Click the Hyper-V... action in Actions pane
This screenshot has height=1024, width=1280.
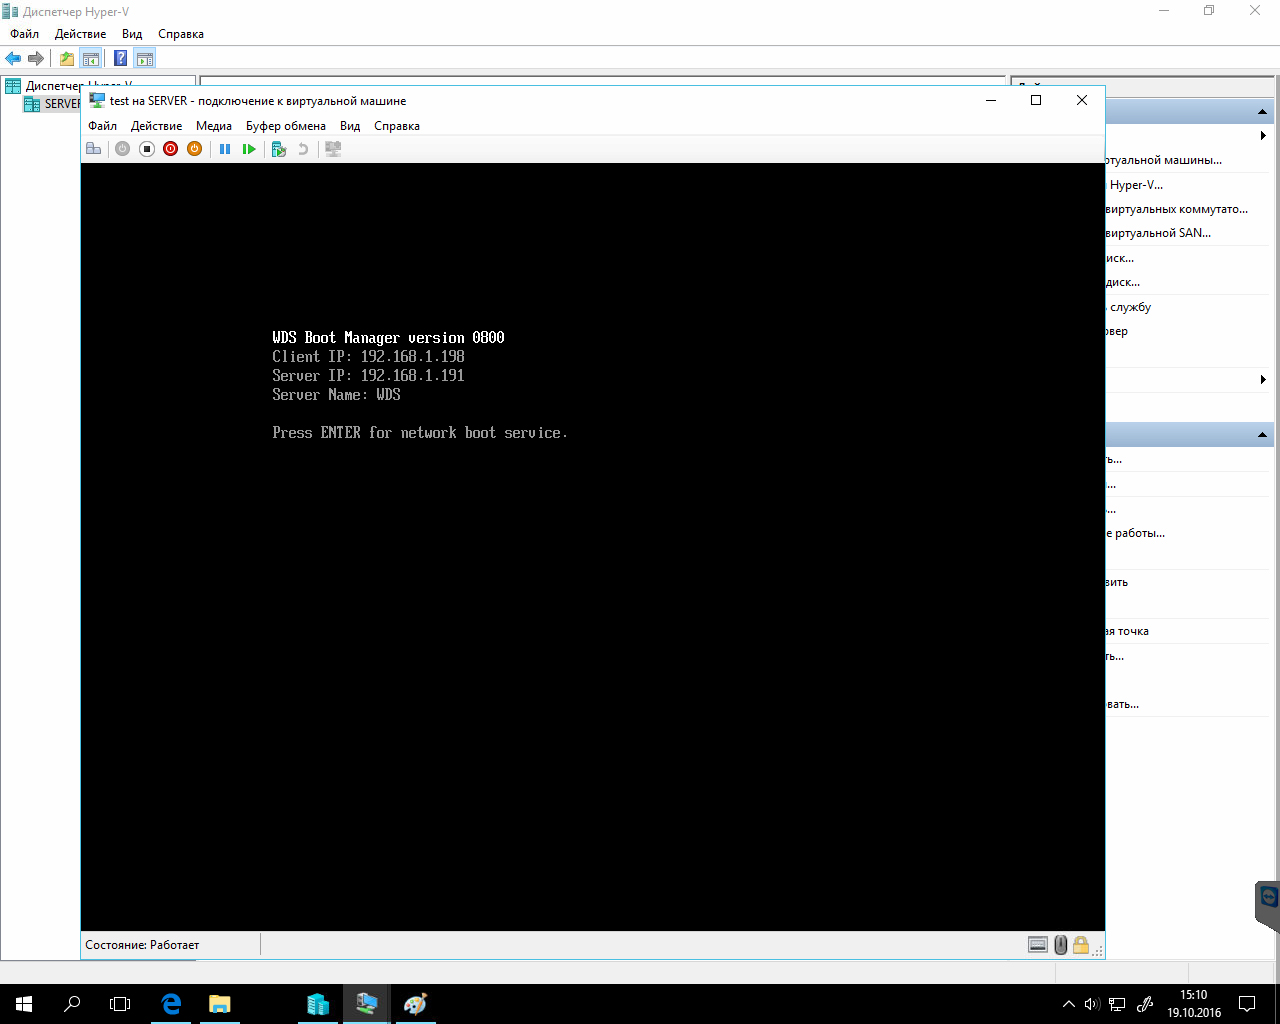click(x=1136, y=185)
